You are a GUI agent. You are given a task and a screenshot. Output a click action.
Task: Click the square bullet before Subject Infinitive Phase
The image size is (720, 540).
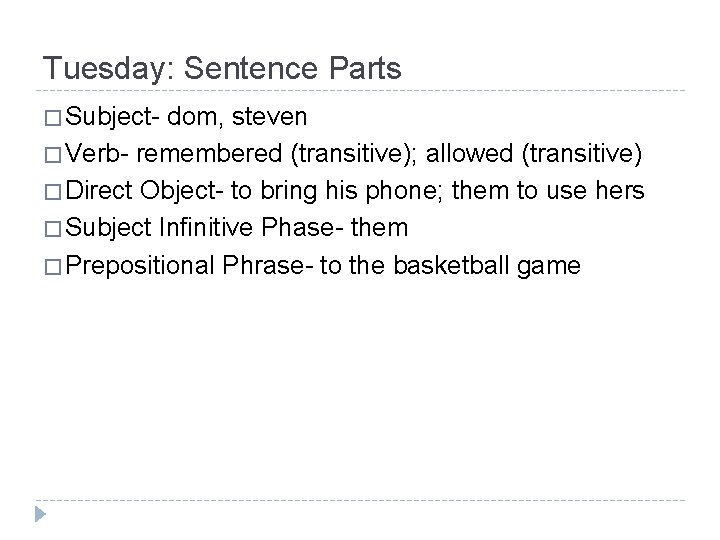click(x=52, y=229)
